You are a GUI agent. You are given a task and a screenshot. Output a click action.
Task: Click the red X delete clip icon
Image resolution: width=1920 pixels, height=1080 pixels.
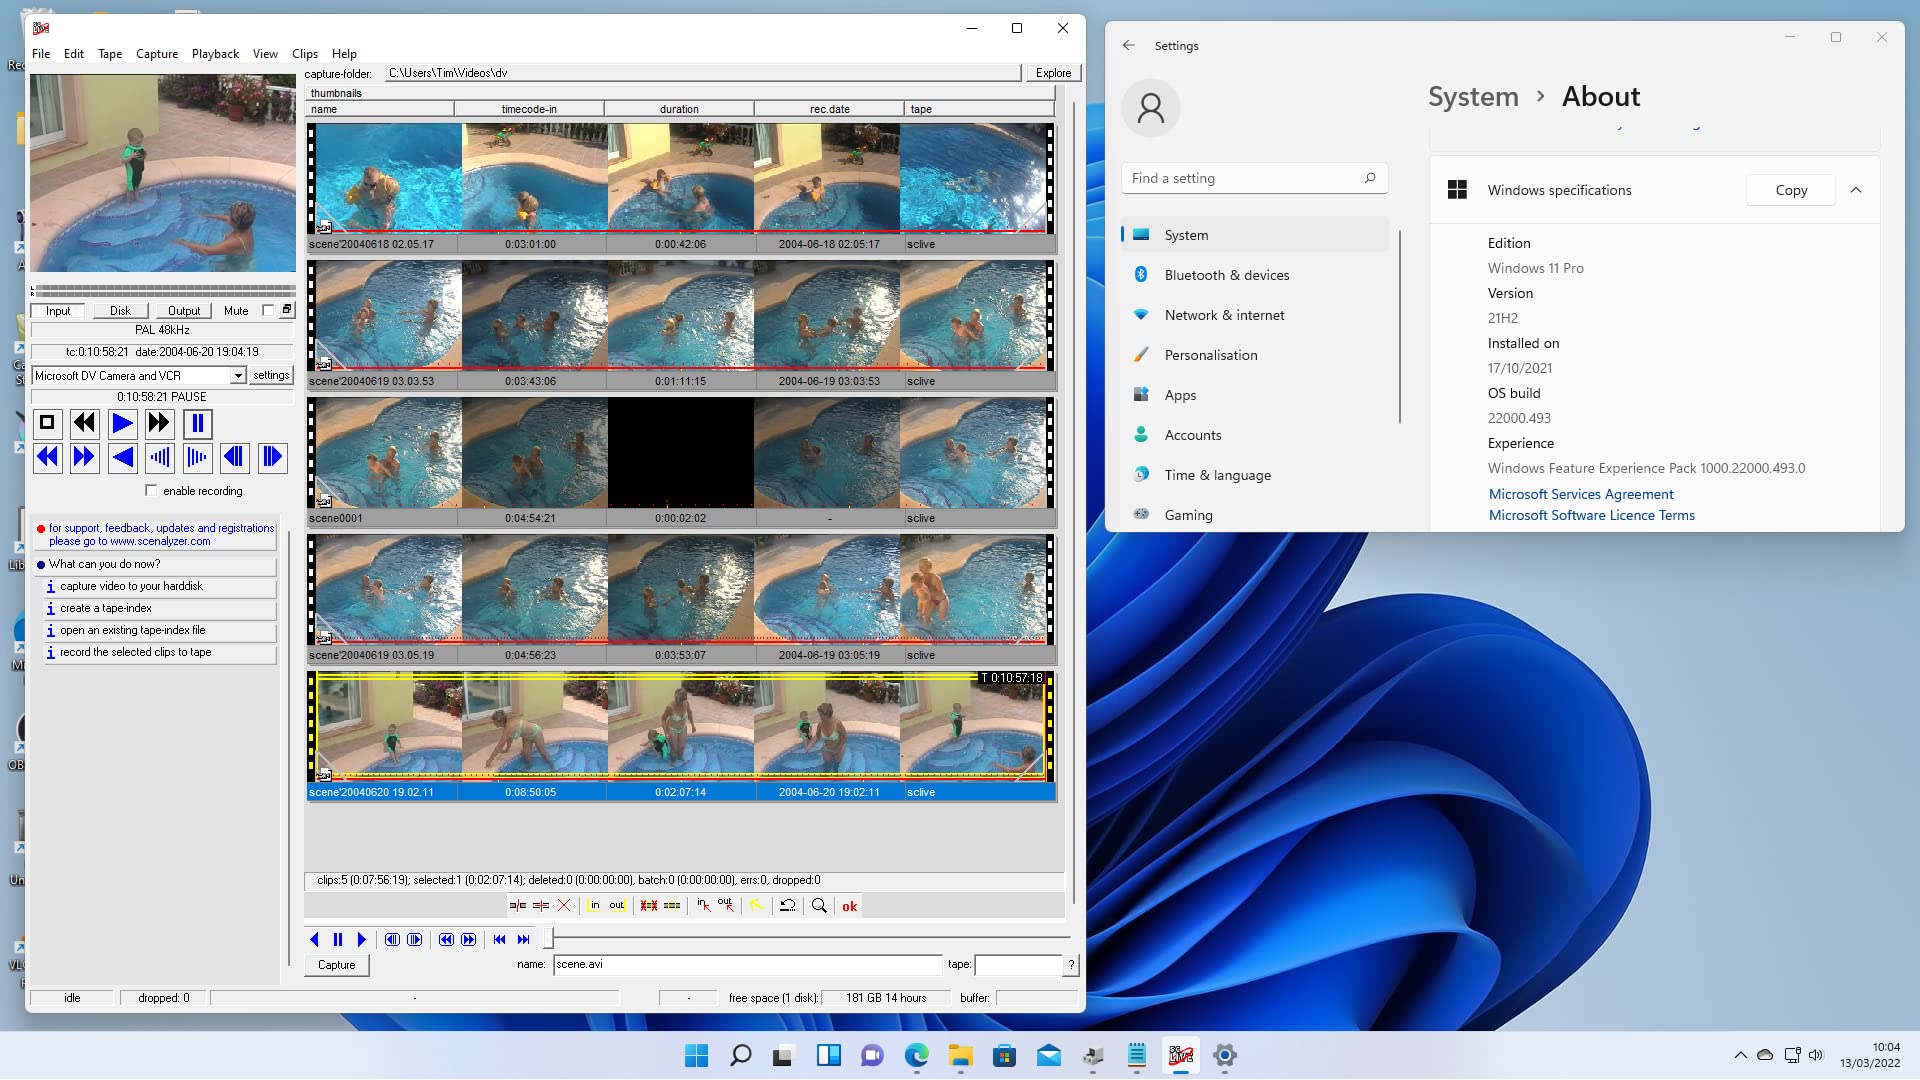[564, 905]
